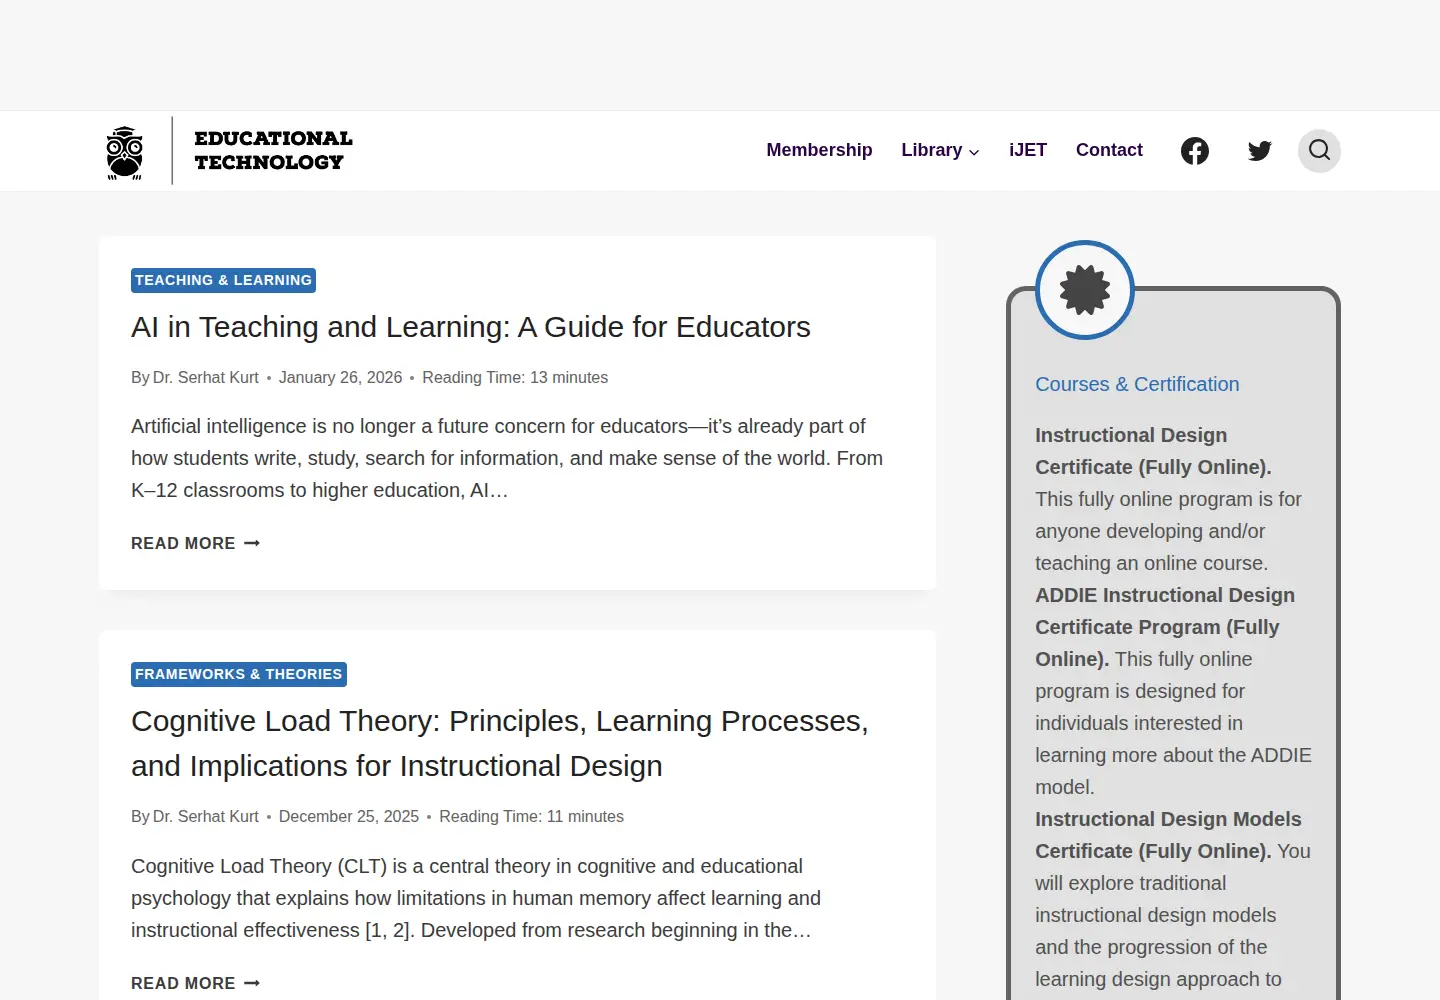Open AI in Teaching and Learning article title

(x=471, y=327)
